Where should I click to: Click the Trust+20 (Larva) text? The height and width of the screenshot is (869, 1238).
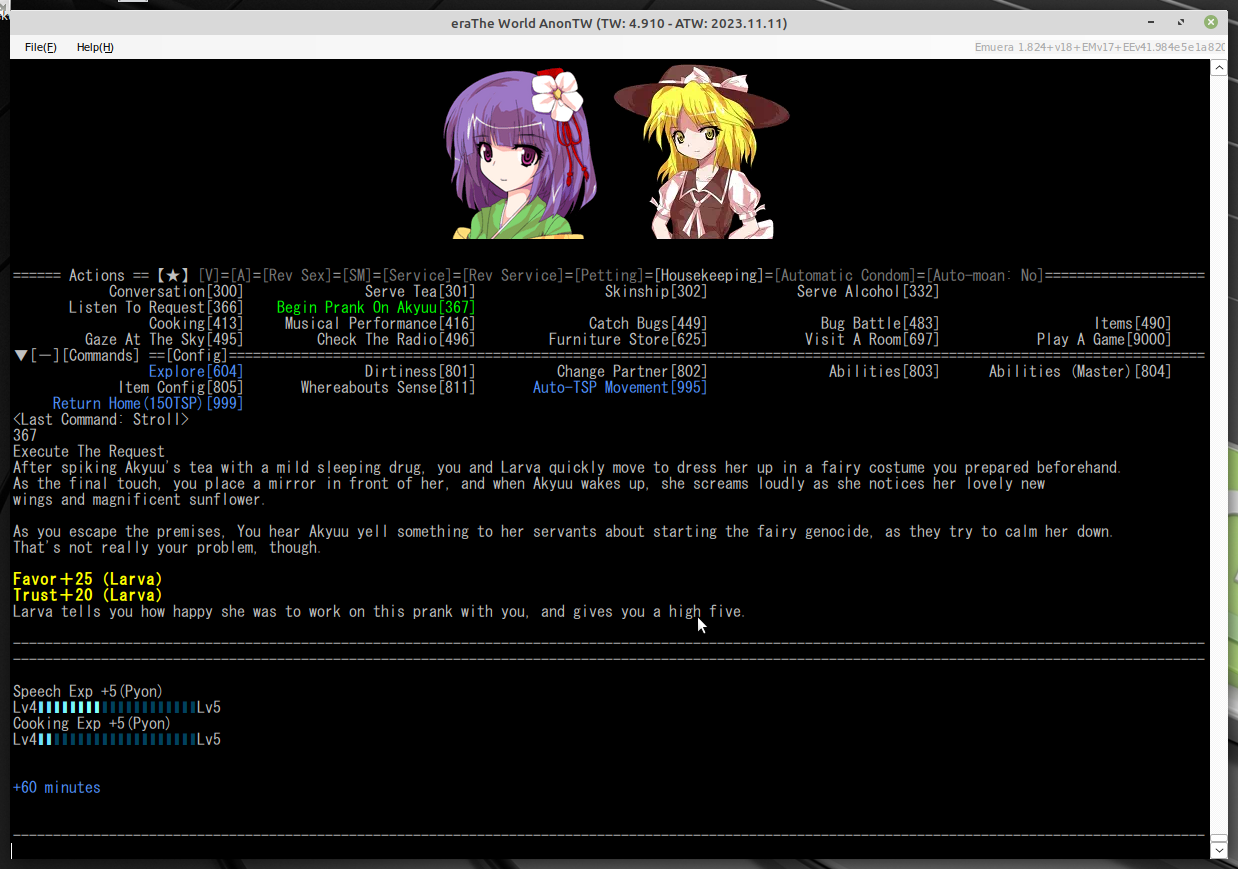[88, 596]
